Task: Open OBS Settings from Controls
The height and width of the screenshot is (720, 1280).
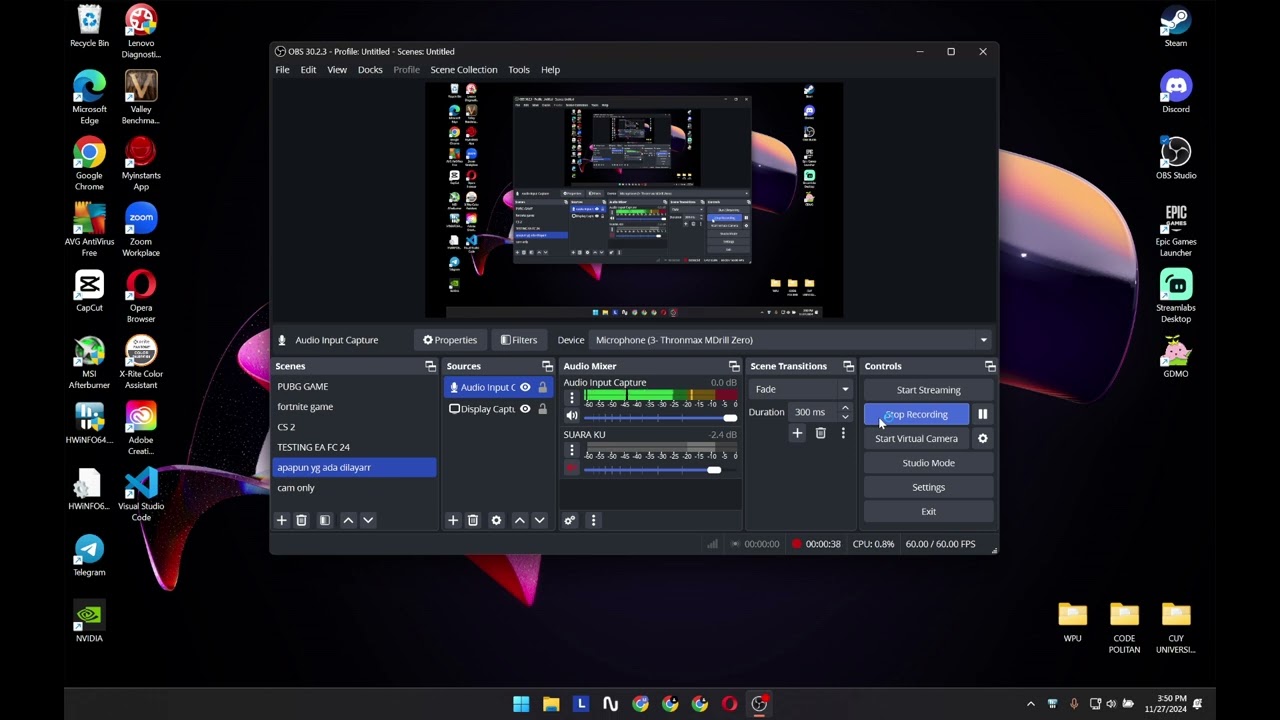Action: tap(928, 487)
